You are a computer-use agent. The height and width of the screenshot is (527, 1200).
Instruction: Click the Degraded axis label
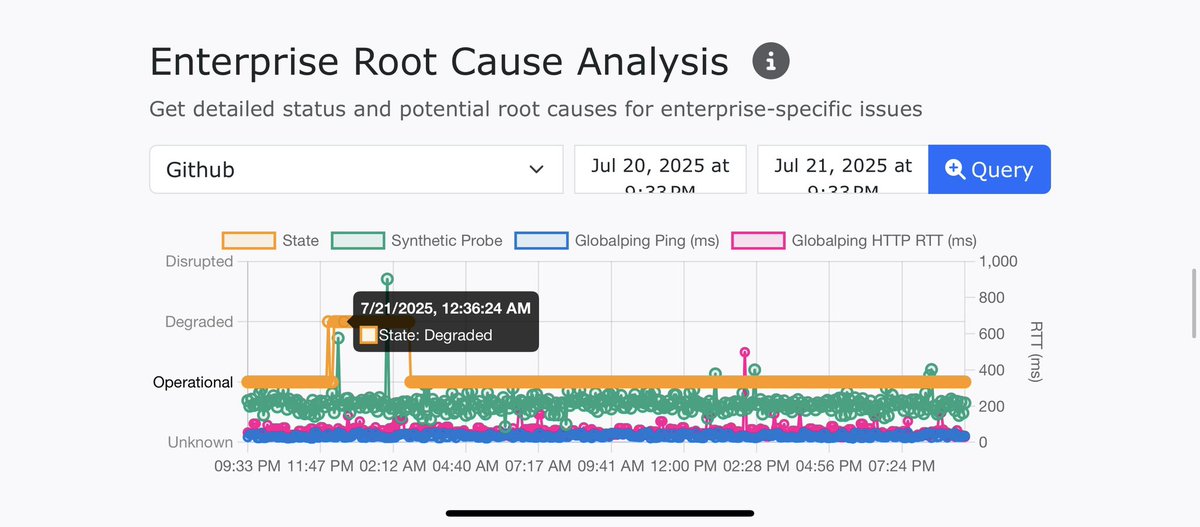pyautogui.click(x=199, y=322)
